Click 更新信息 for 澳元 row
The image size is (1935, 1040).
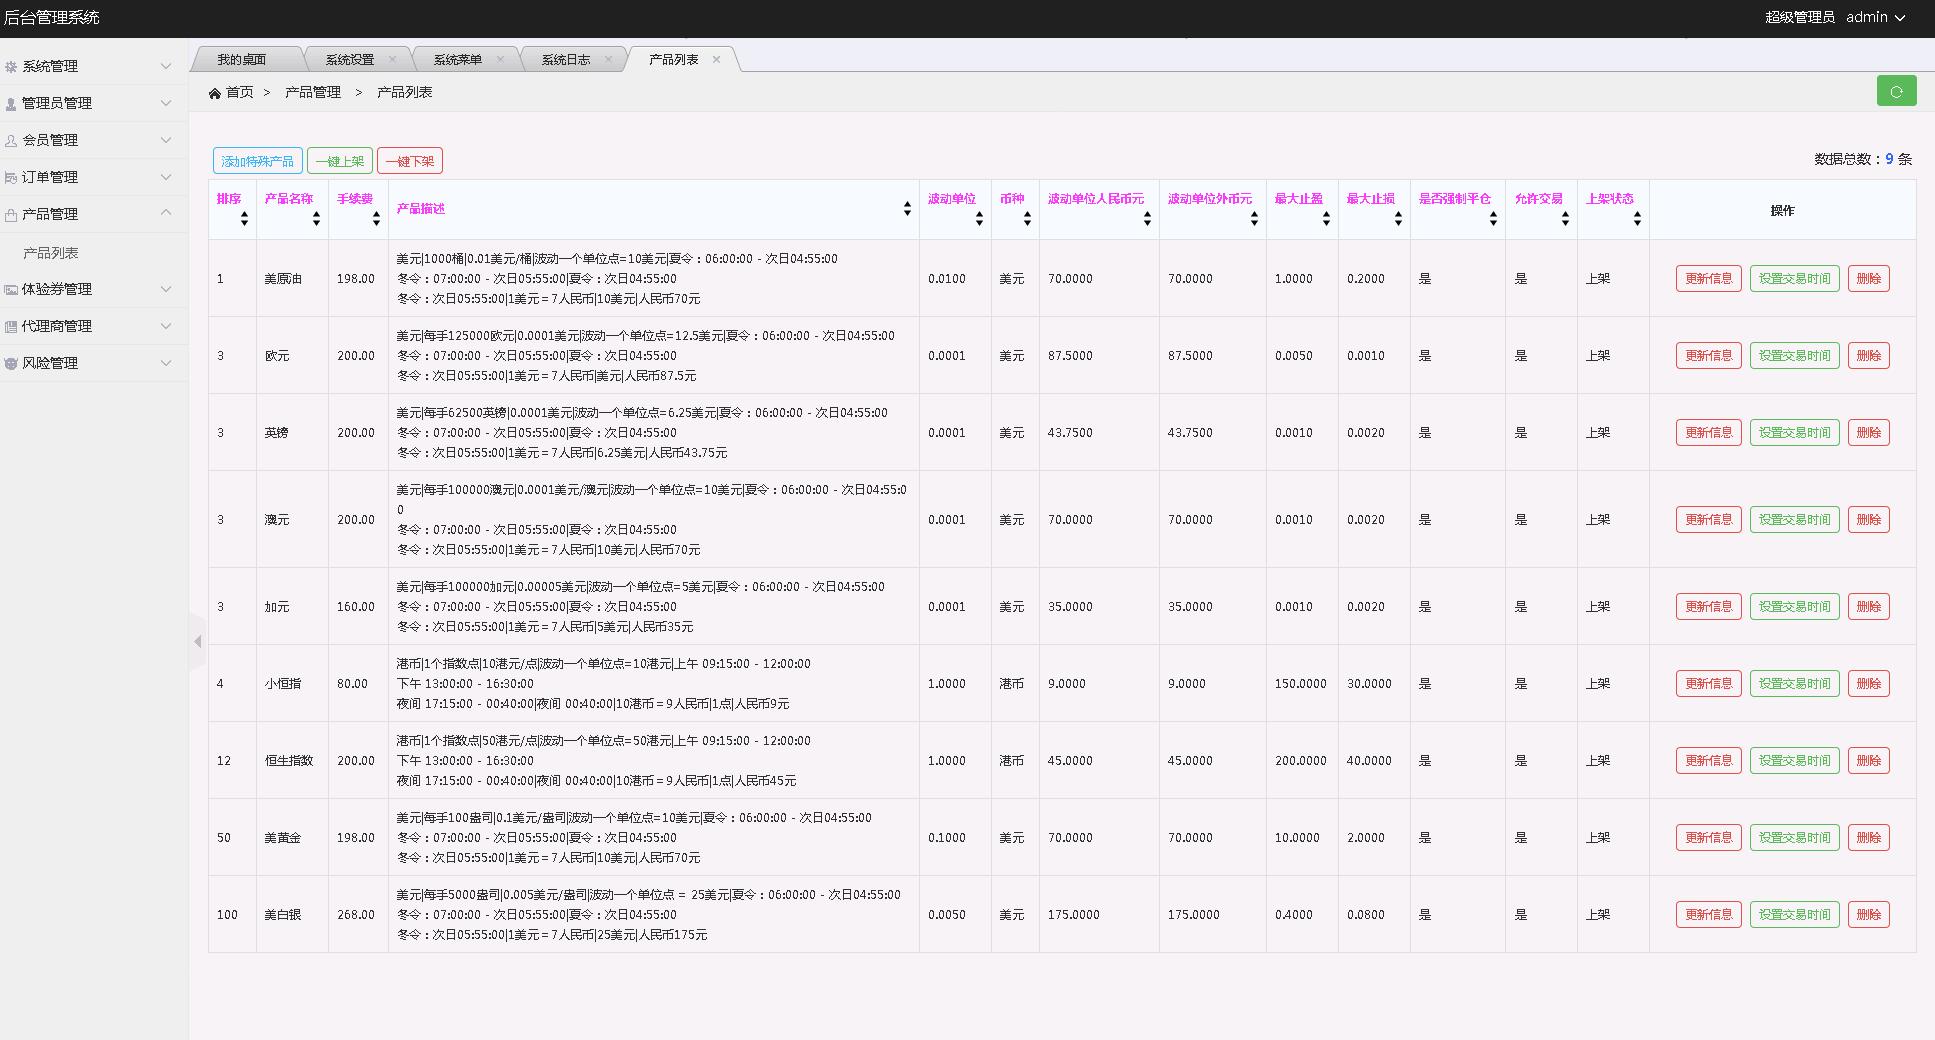click(1709, 520)
